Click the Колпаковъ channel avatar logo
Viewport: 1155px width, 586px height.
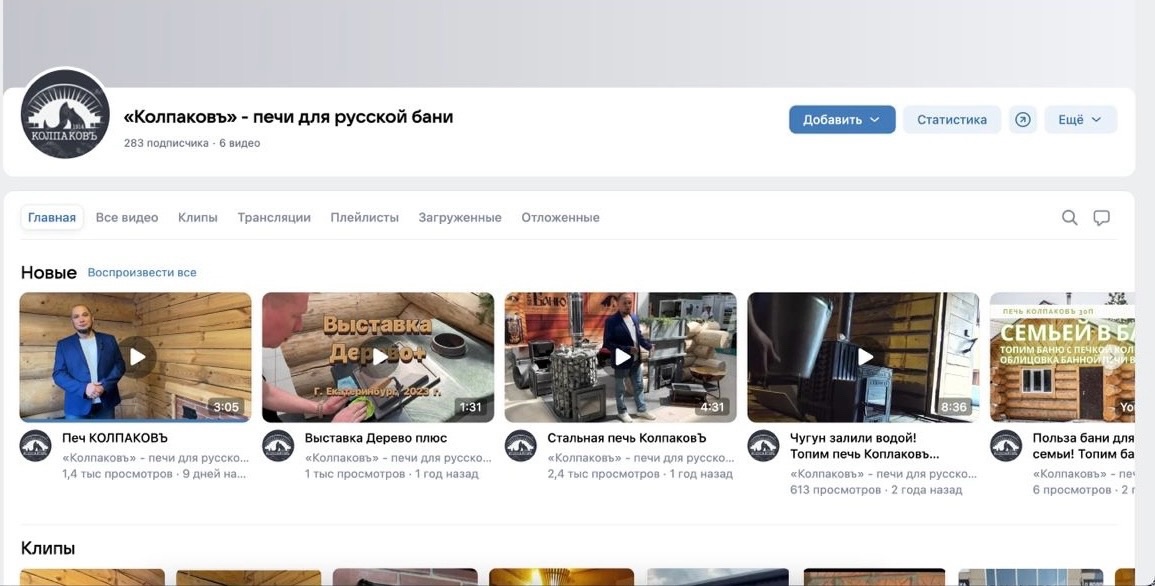65,114
